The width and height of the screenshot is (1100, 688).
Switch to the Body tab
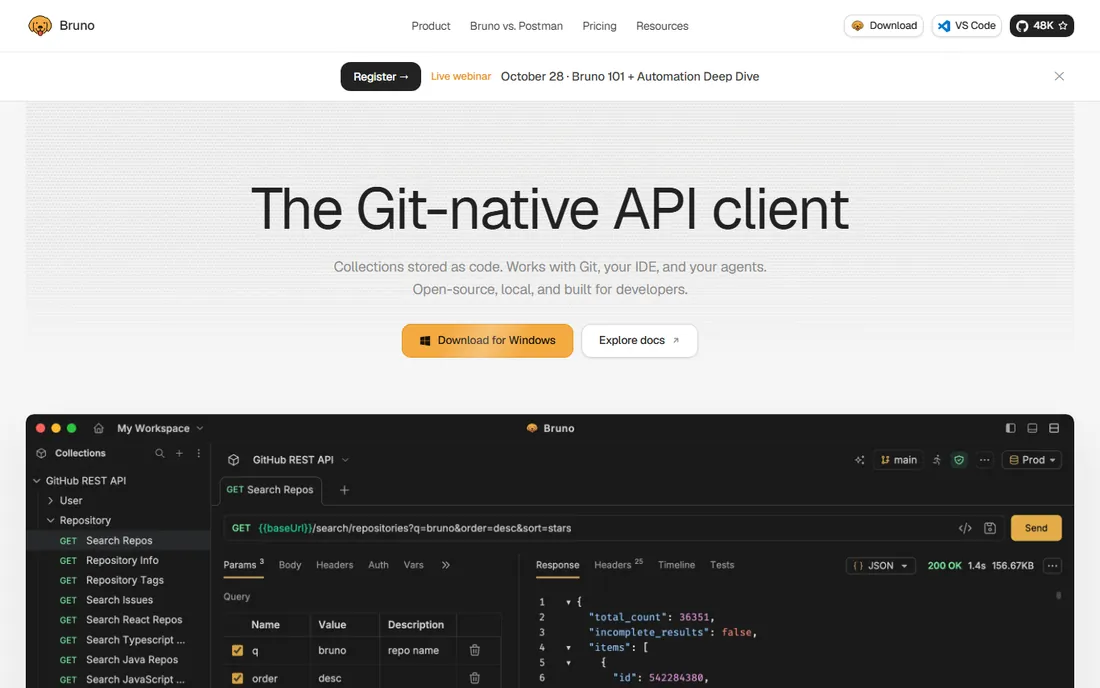pos(290,565)
